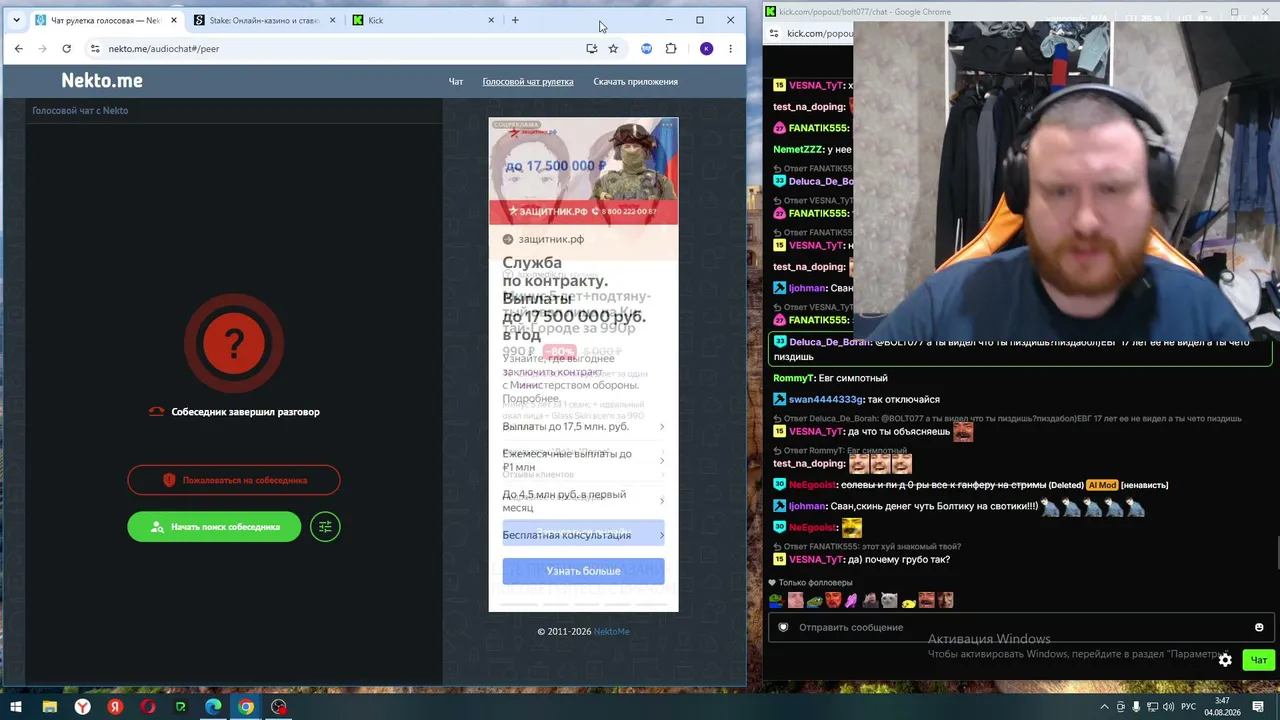Screen dimensions: 1280x720
Task: Bookmark this page with the star
Action: point(613,48)
